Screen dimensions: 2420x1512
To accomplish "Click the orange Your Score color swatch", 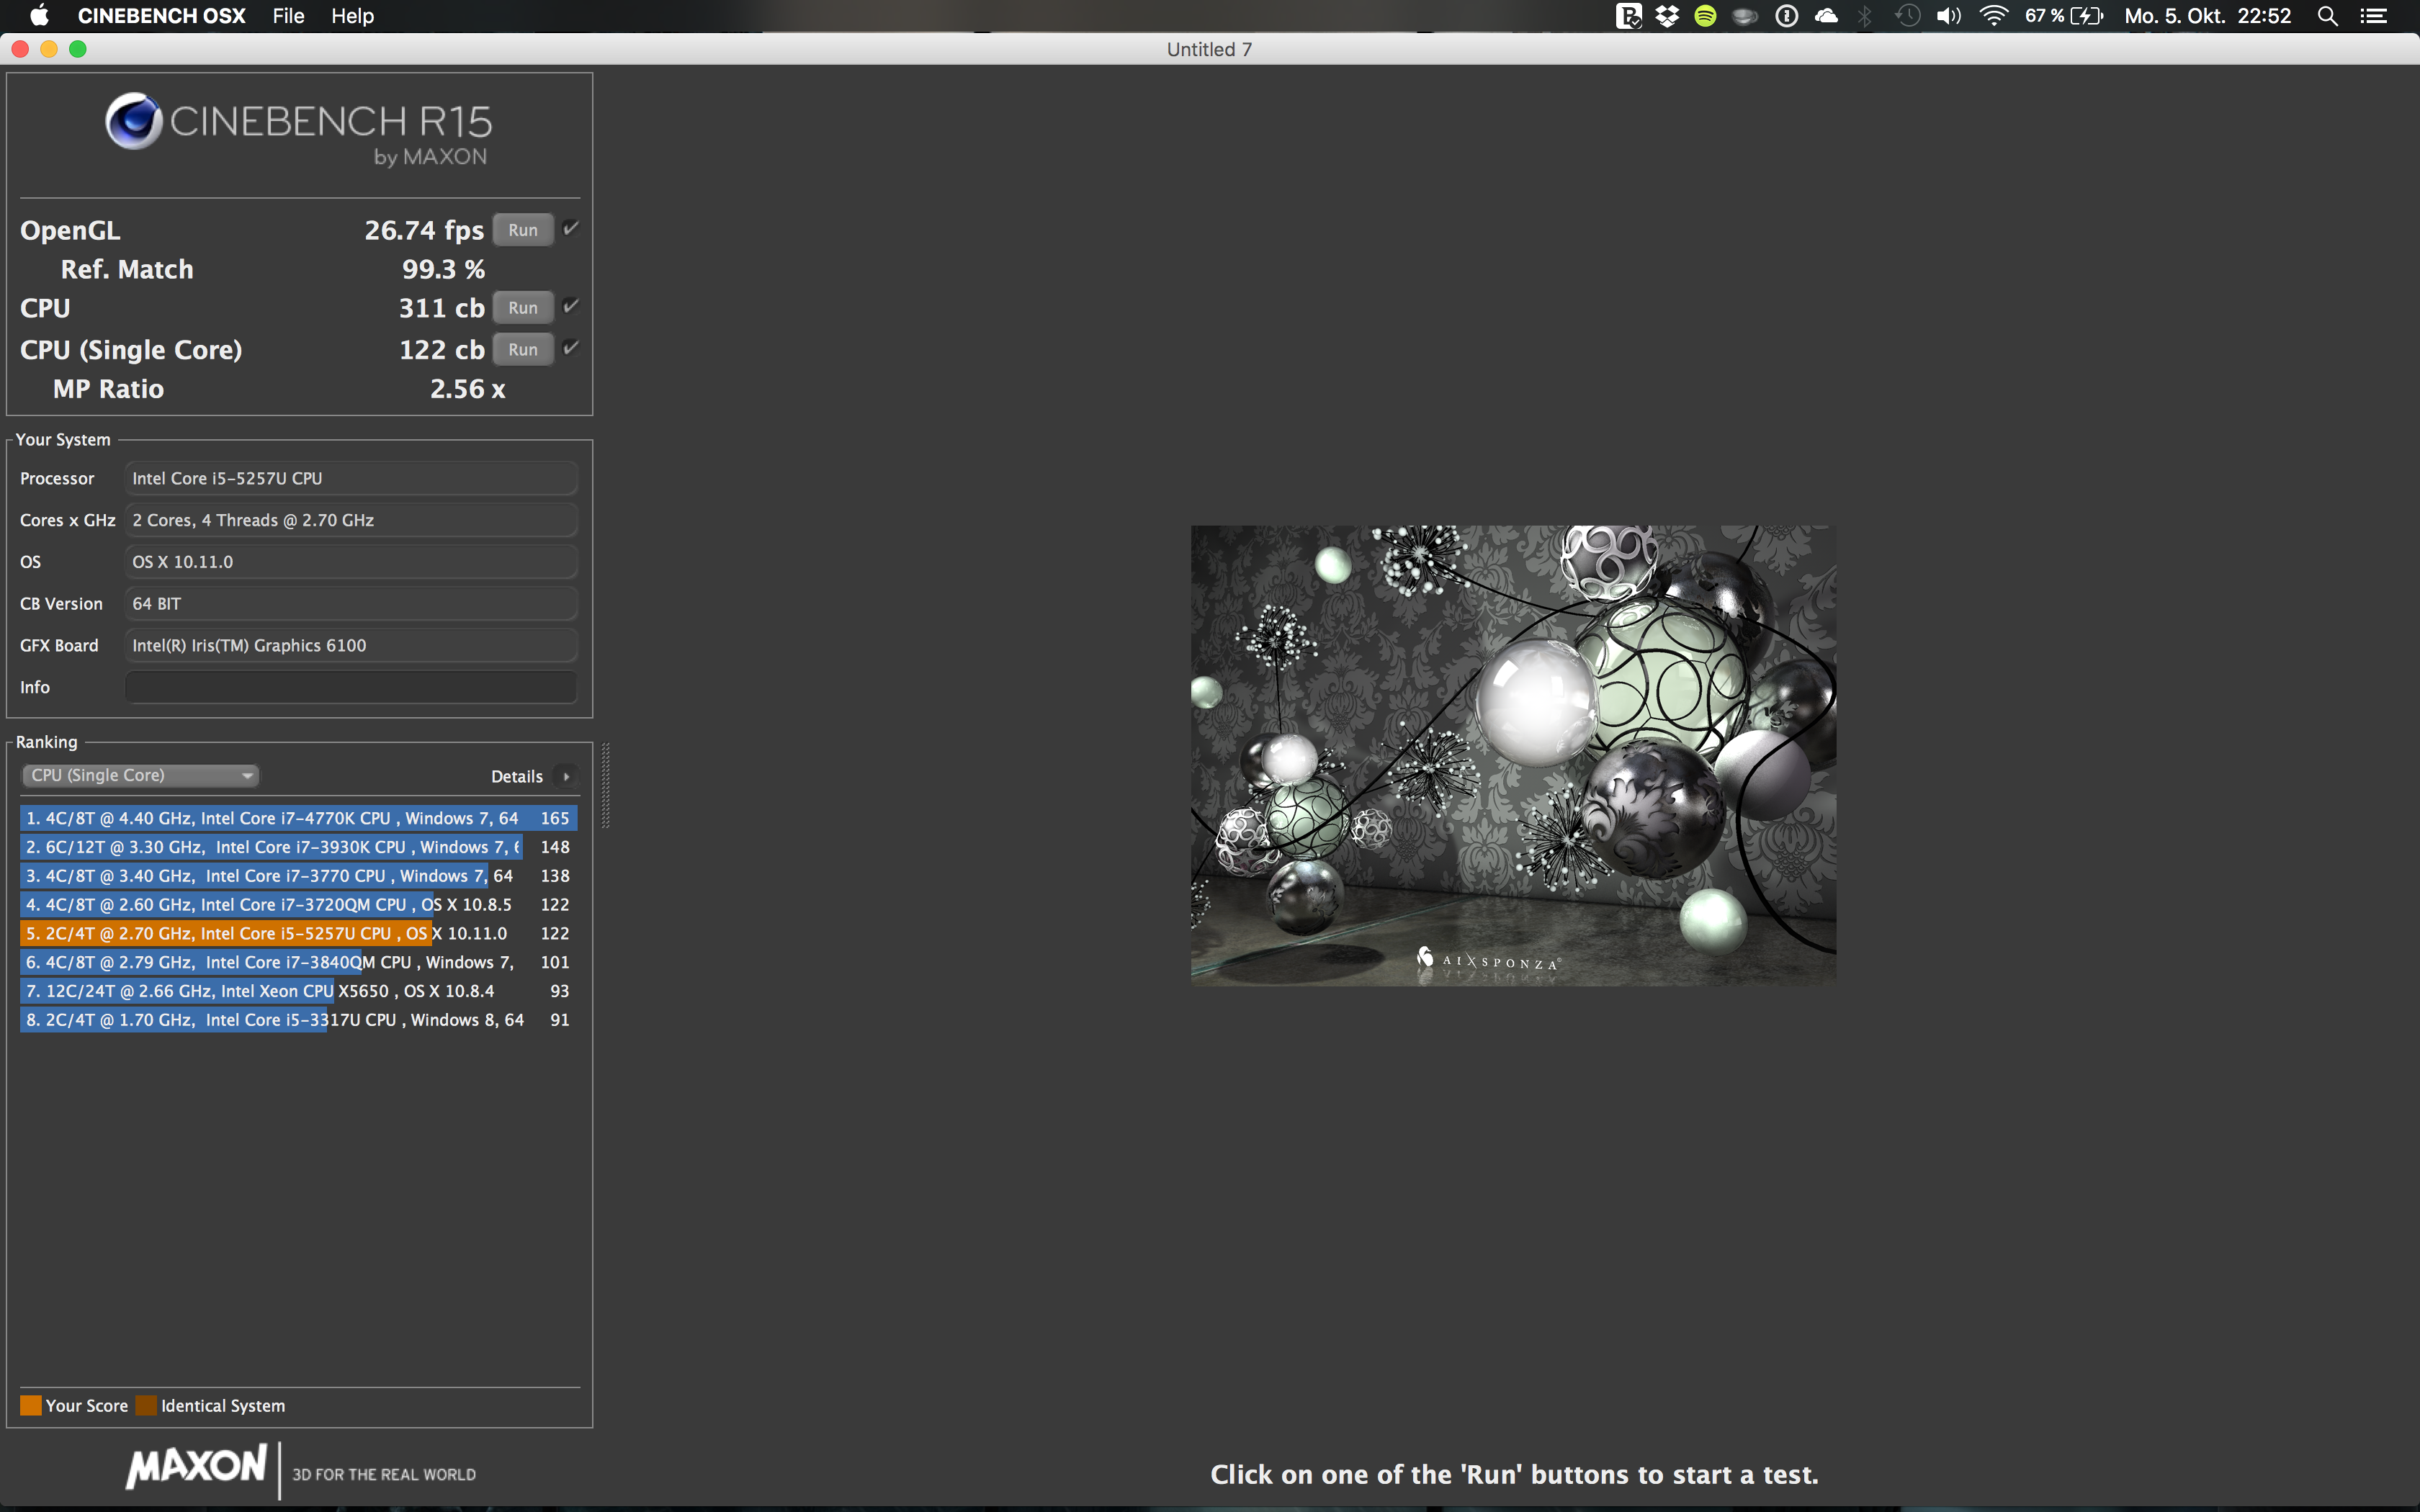I will pos(31,1405).
